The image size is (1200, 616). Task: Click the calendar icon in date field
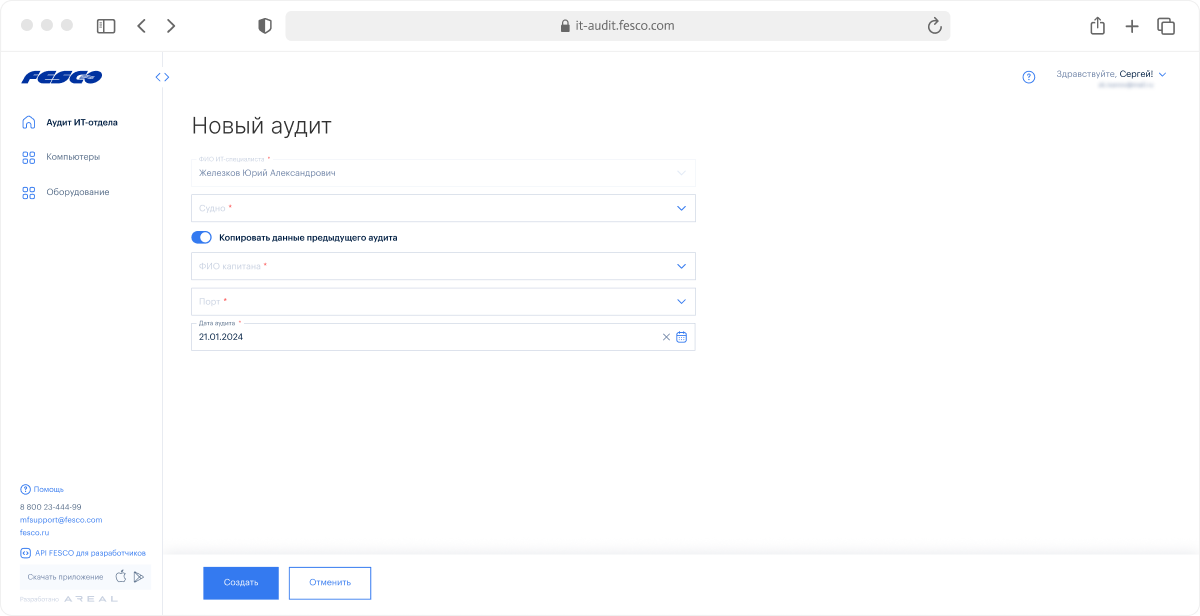pos(681,337)
